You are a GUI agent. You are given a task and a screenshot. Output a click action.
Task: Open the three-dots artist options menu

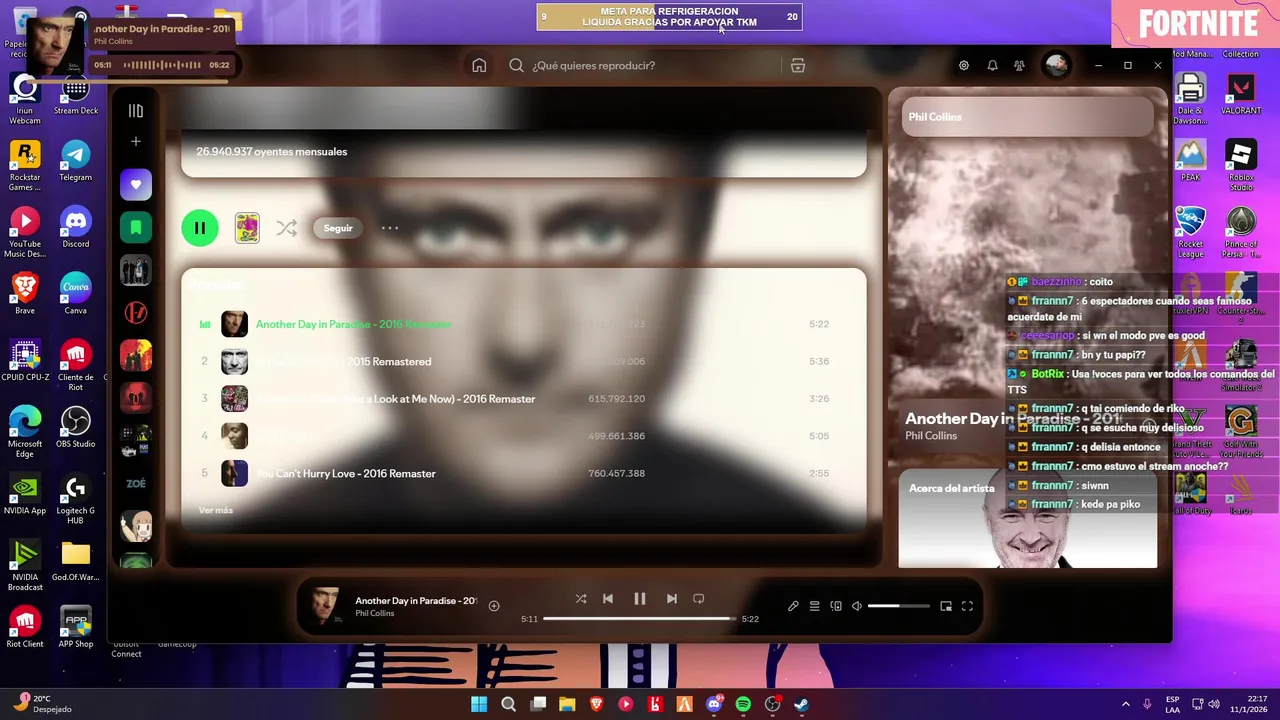[x=390, y=228]
